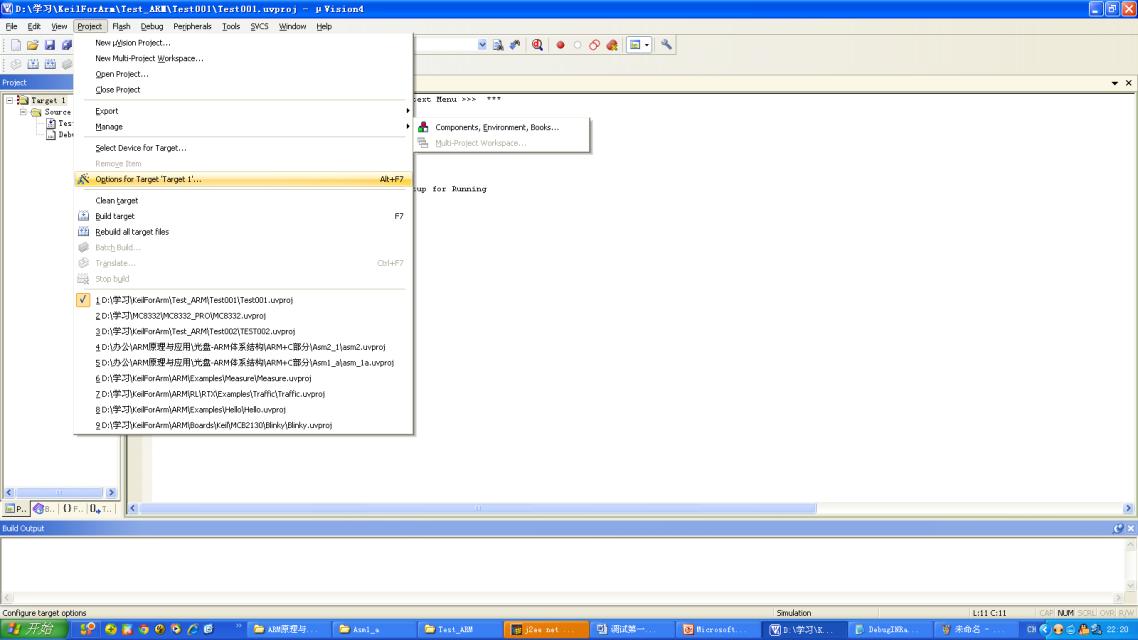The image size is (1138, 640).
Task: Click the Save toolbar icon
Action: coord(49,45)
